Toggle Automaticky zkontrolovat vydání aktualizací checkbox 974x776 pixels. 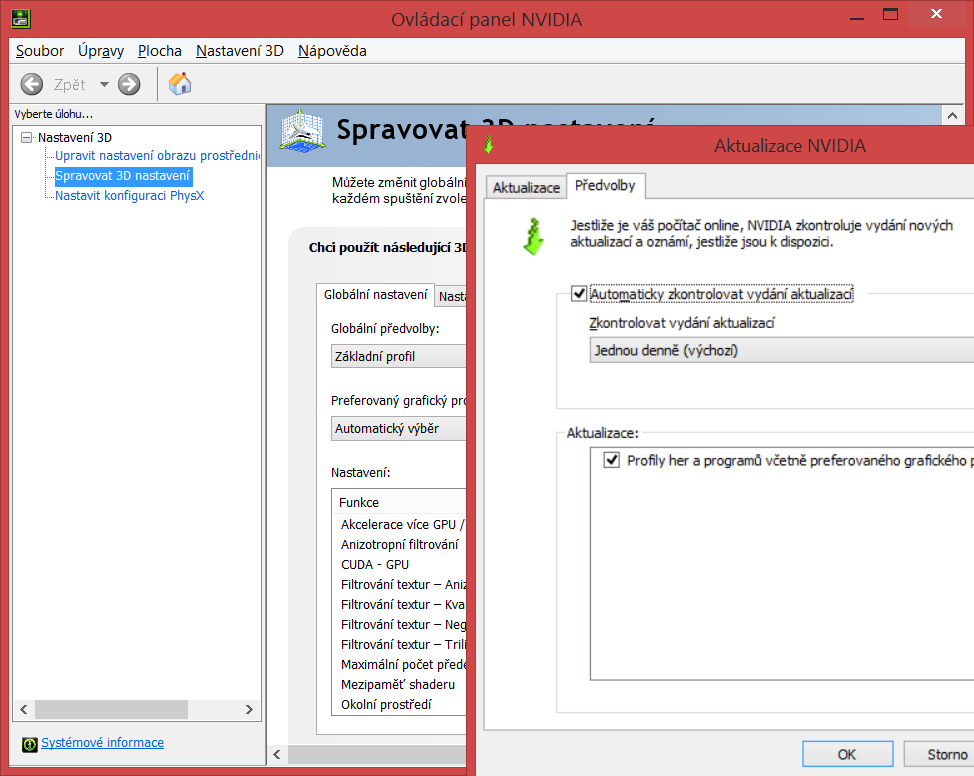(x=579, y=293)
